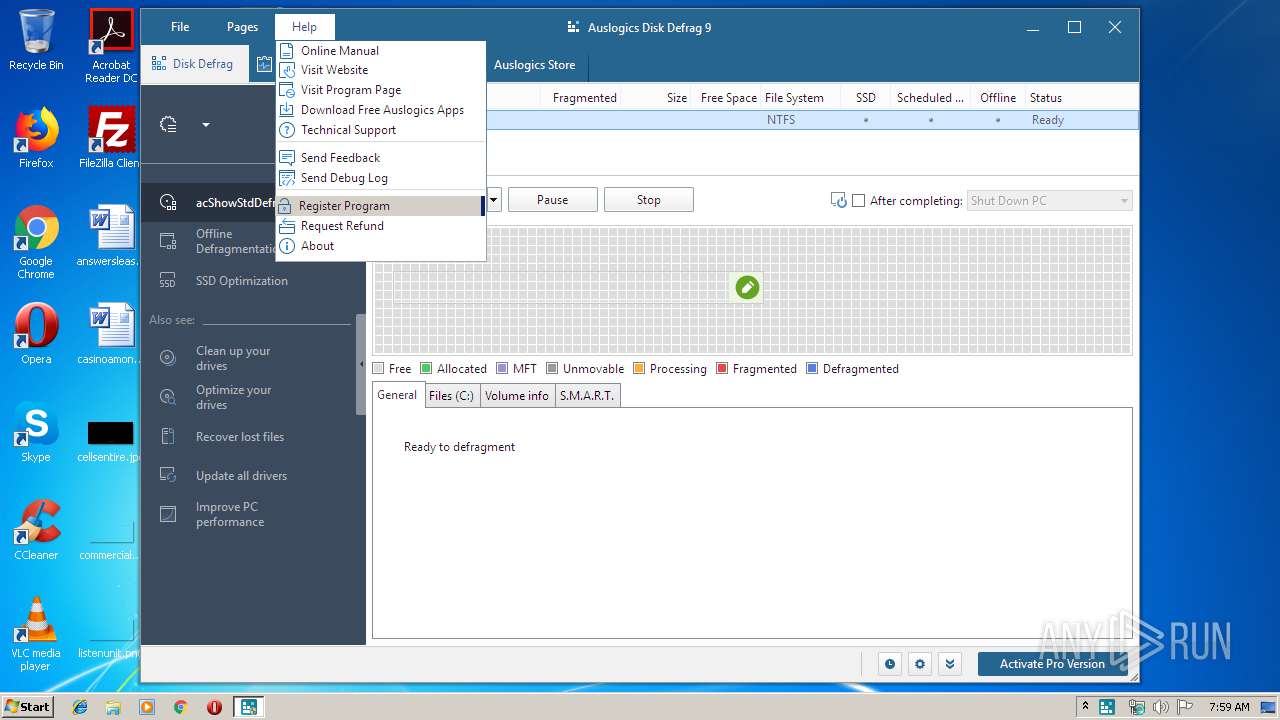Click the Stop button
Screen dimensions: 1280x720
tap(648, 200)
